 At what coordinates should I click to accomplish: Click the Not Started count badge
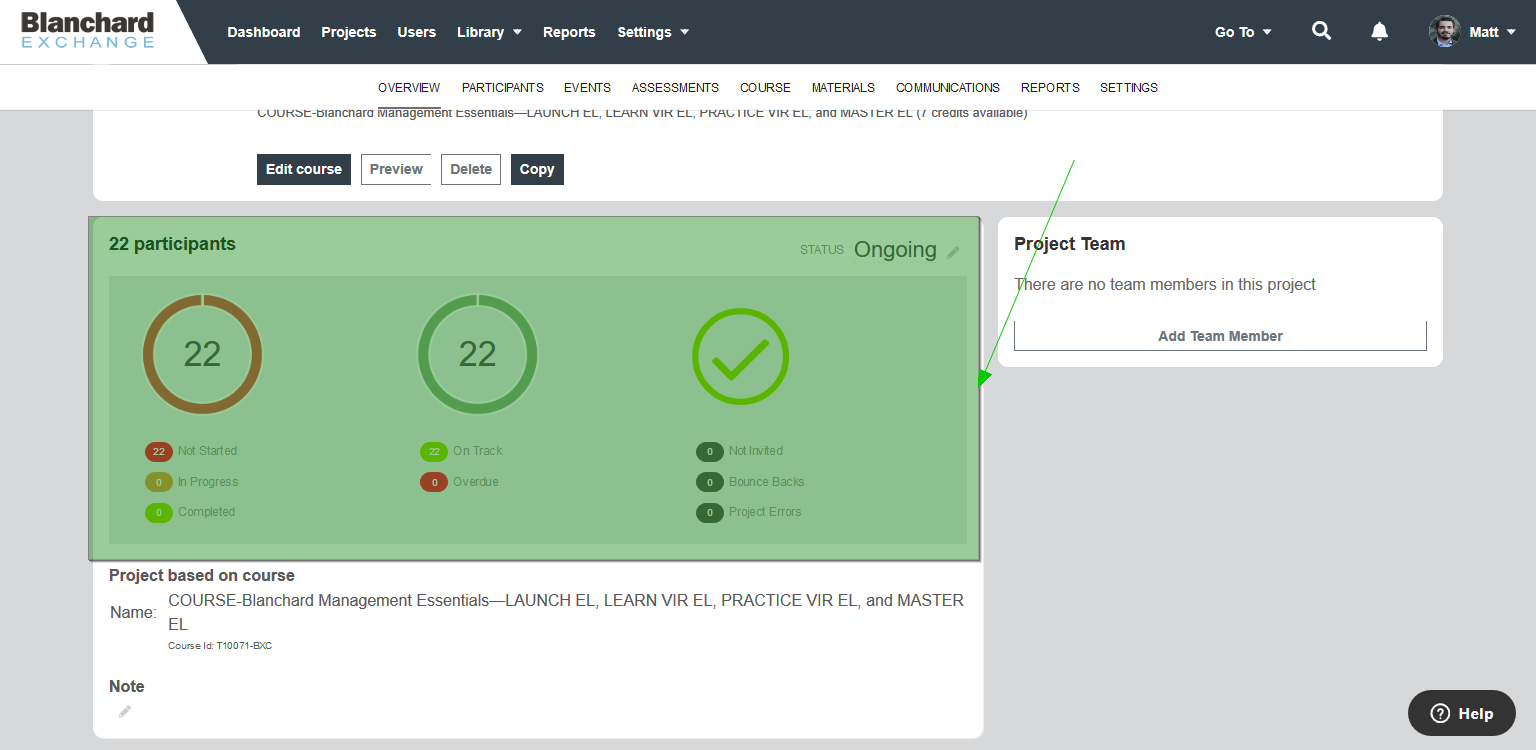tap(159, 451)
